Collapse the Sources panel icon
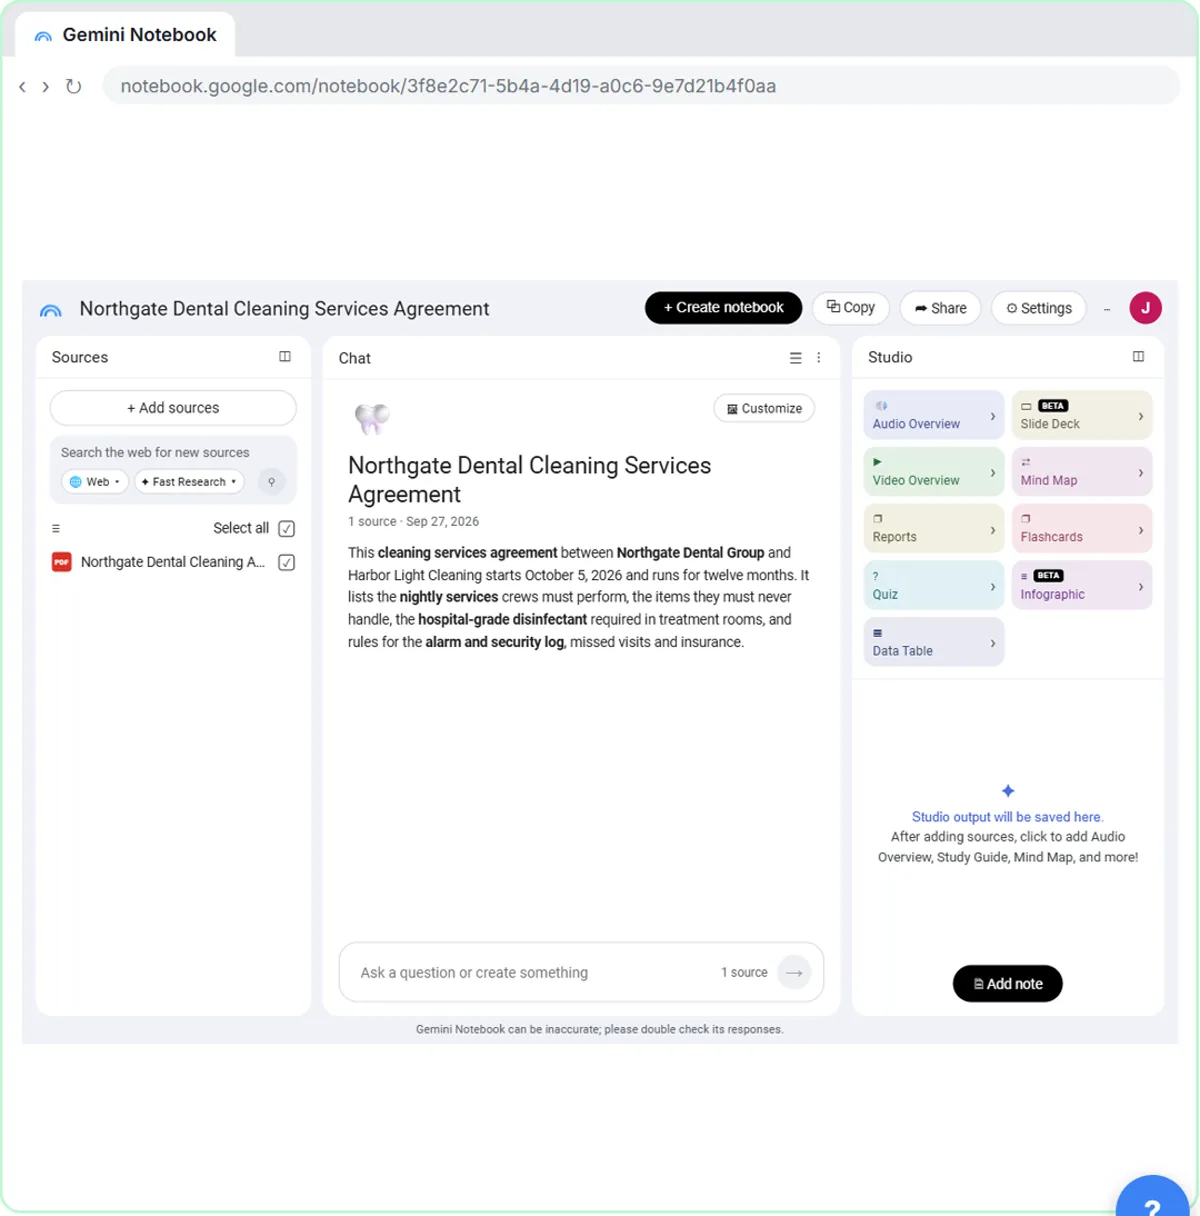This screenshot has height=1216, width=1200. pyautogui.click(x=285, y=357)
